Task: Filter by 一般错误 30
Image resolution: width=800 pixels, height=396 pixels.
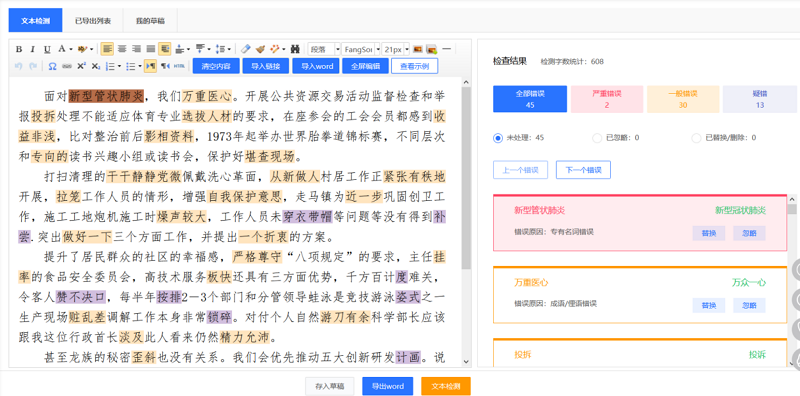Action: pos(683,99)
